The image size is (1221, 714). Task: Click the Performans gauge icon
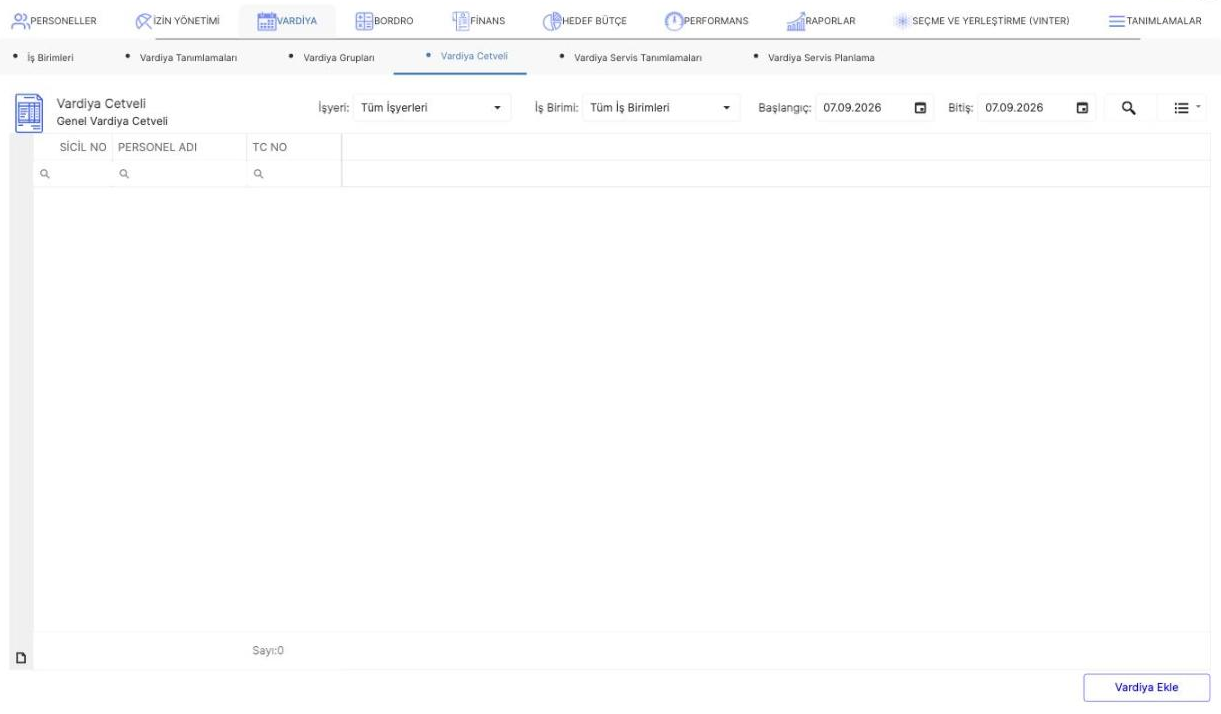(x=674, y=21)
